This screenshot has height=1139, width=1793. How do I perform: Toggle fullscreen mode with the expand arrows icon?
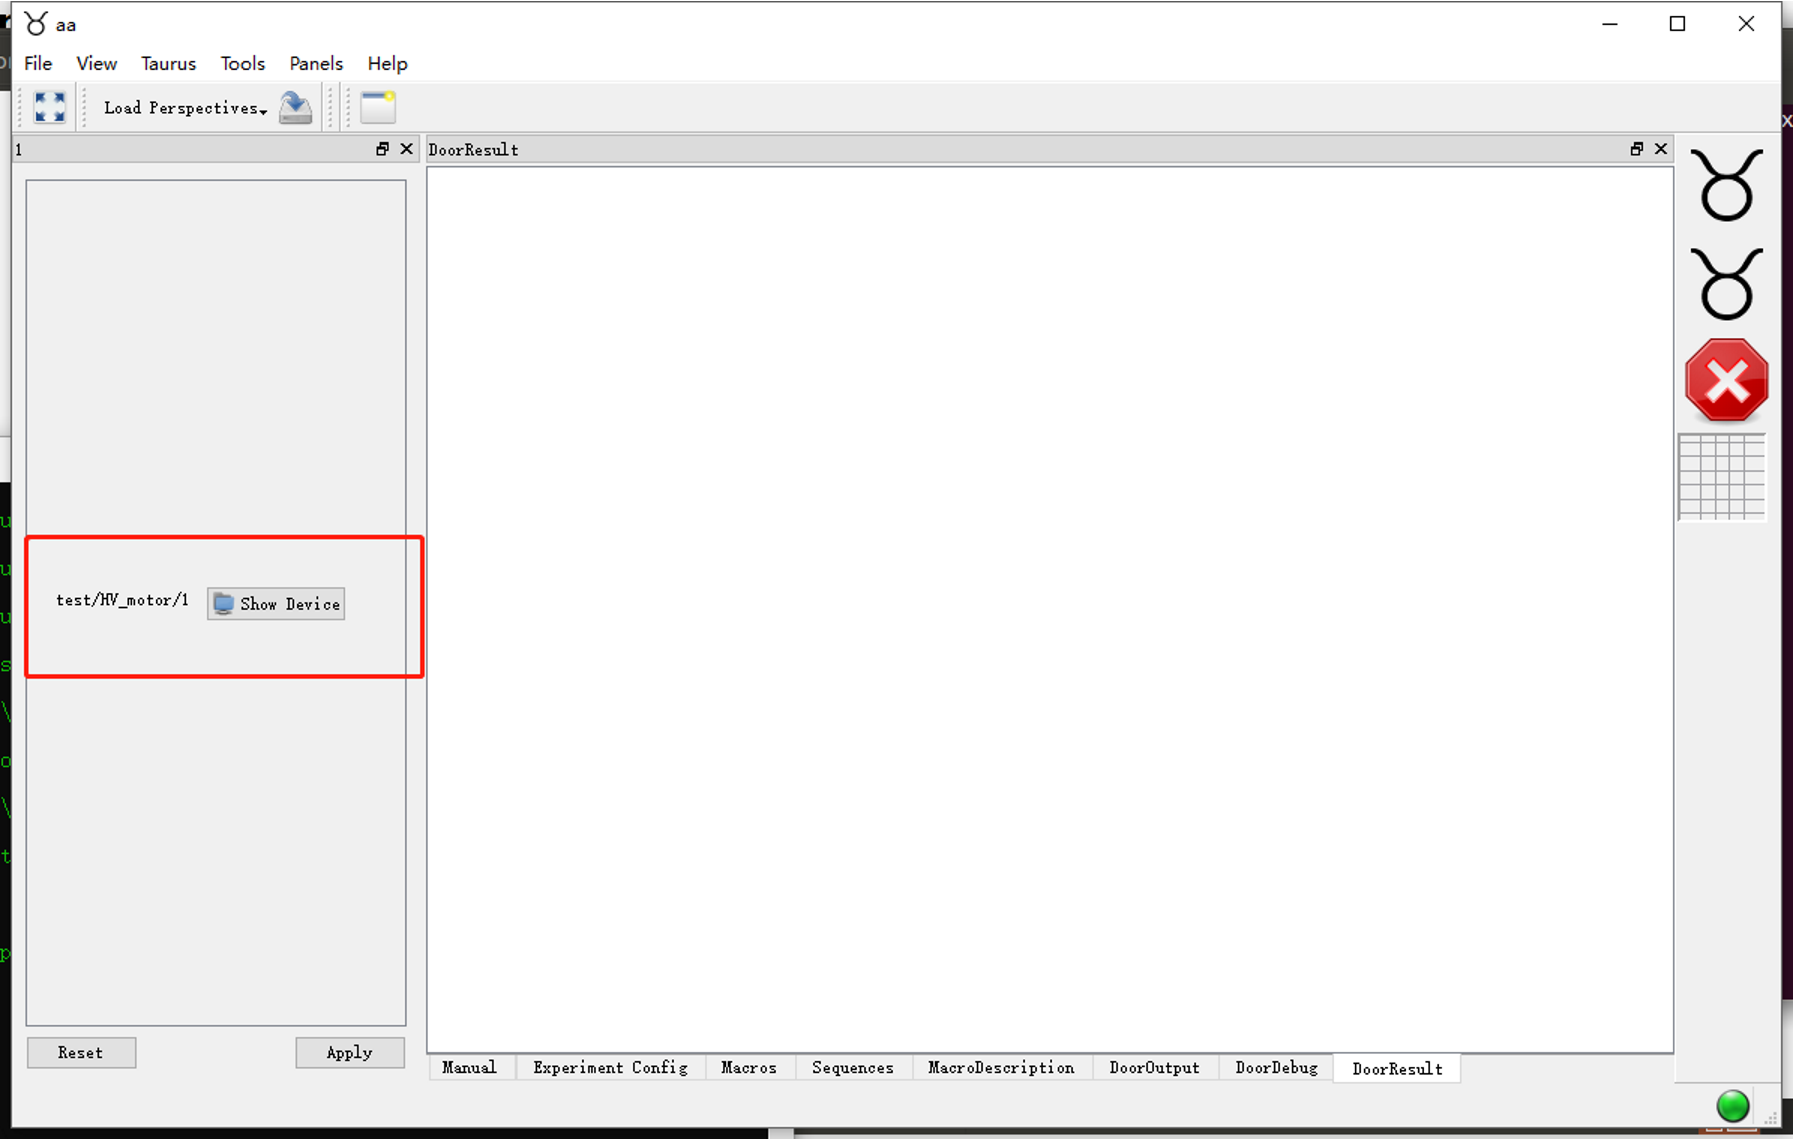[49, 107]
